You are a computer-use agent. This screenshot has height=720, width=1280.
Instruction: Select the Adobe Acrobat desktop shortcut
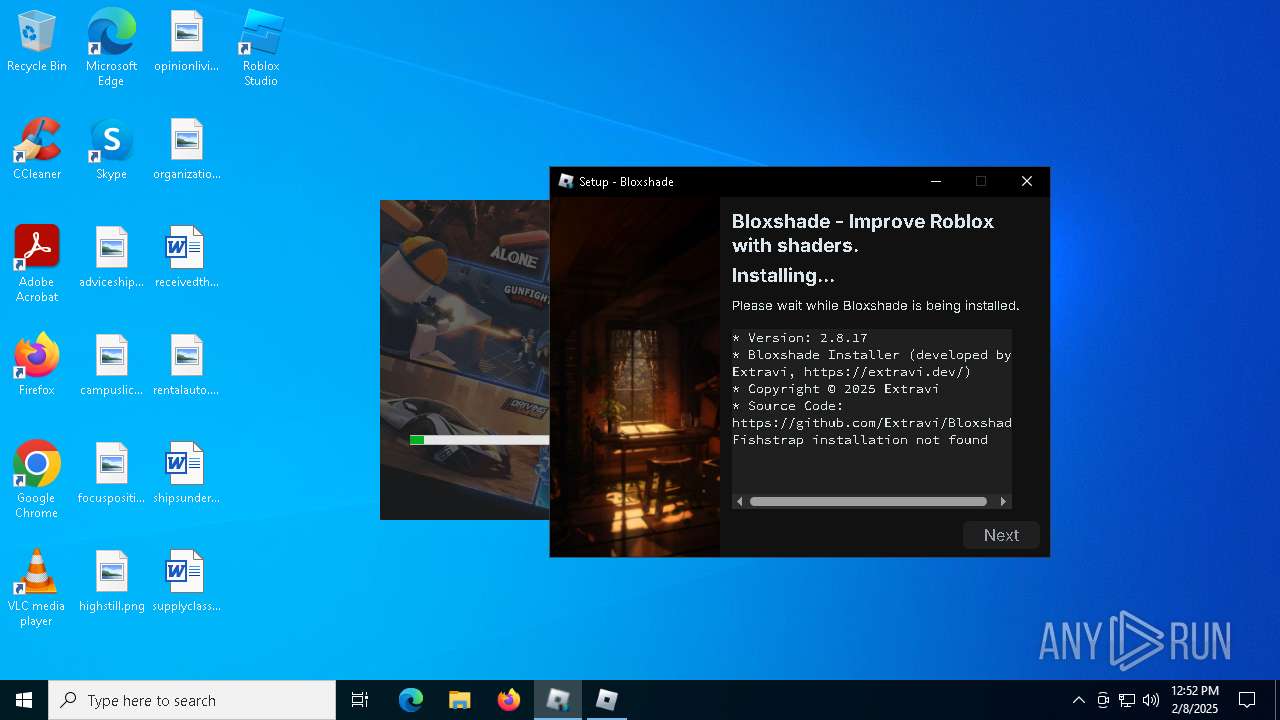(37, 262)
